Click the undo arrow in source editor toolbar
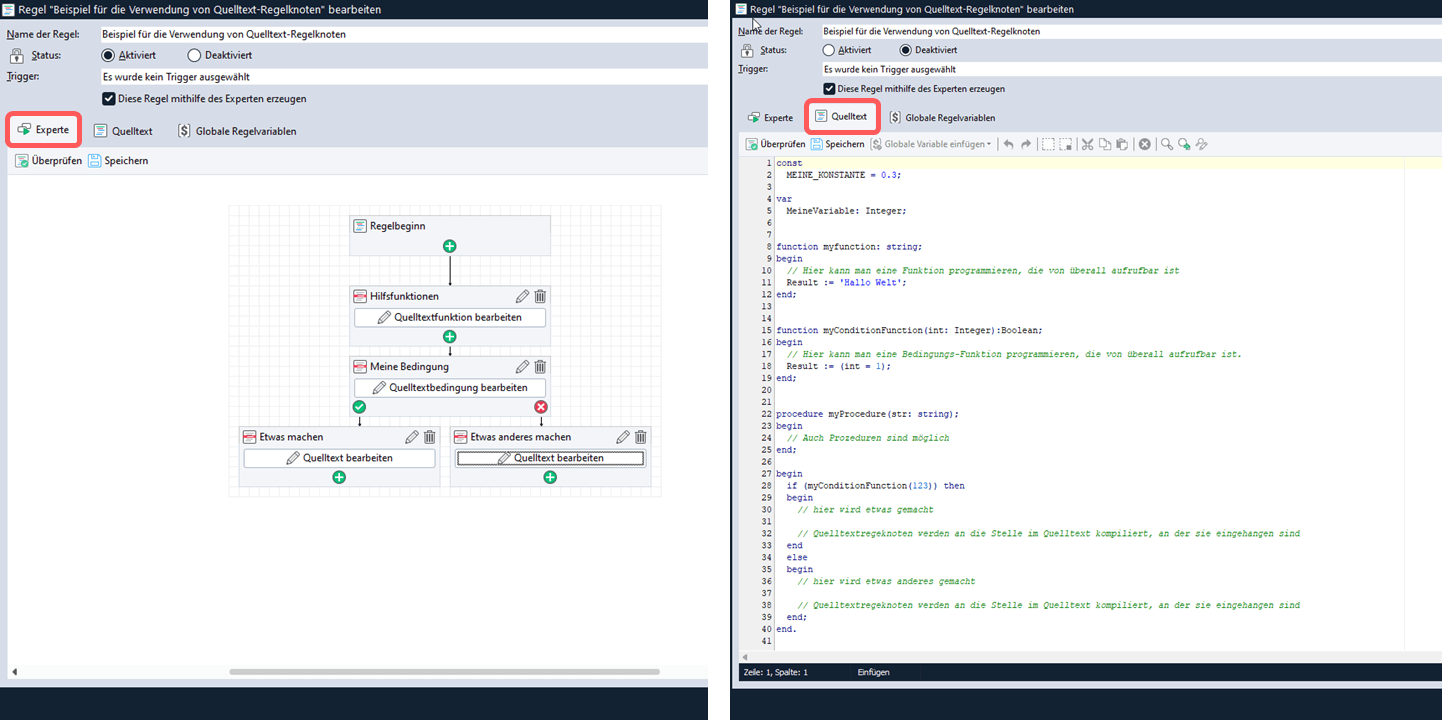Viewport: 1442px width, 720px height. (1008, 144)
